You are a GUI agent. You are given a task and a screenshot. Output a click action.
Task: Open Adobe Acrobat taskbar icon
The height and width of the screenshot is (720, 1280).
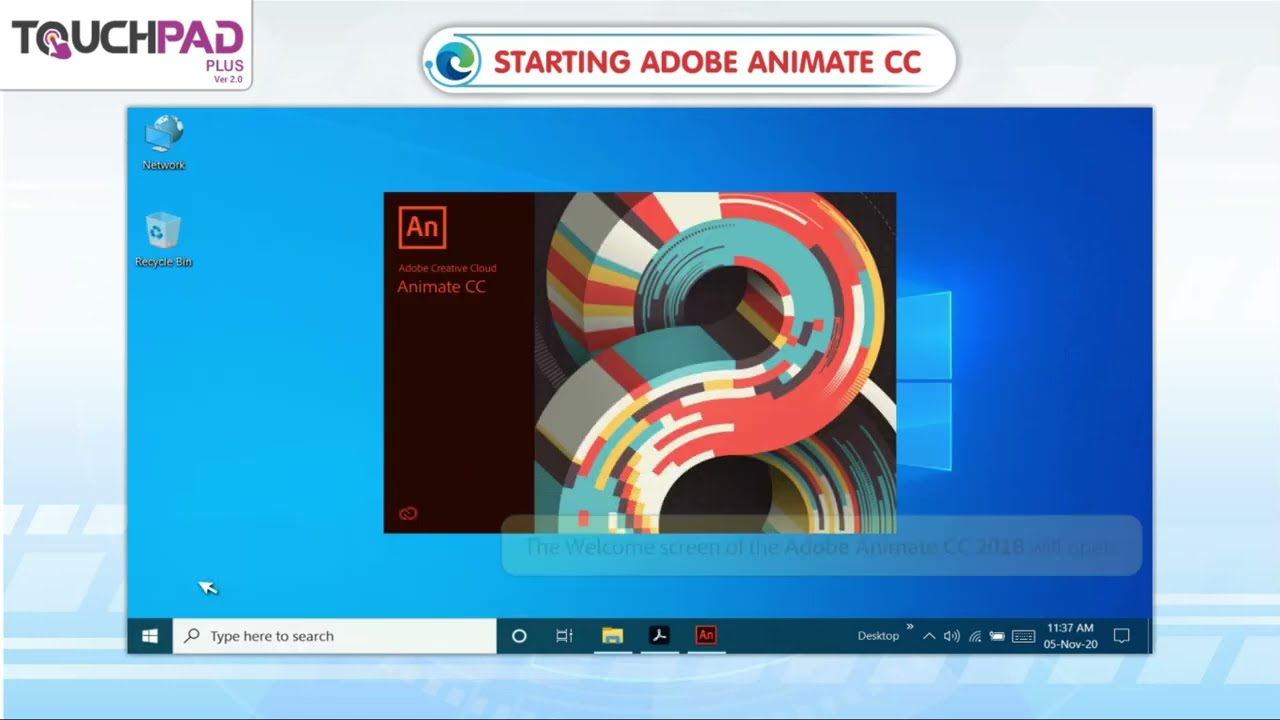pyautogui.click(x=659, y=636)
